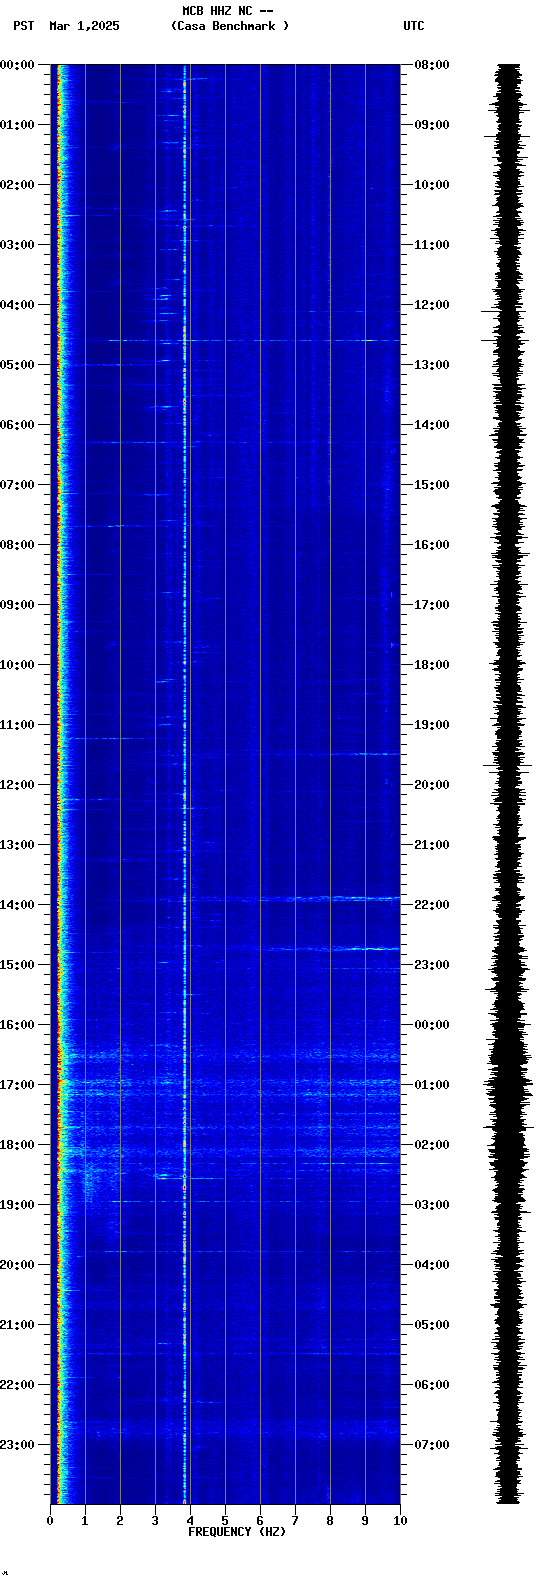Click the PST axis '03:00' time label
Viewport: 552px width, 1584px height.
pyautogui.click(x=17, y=245)
